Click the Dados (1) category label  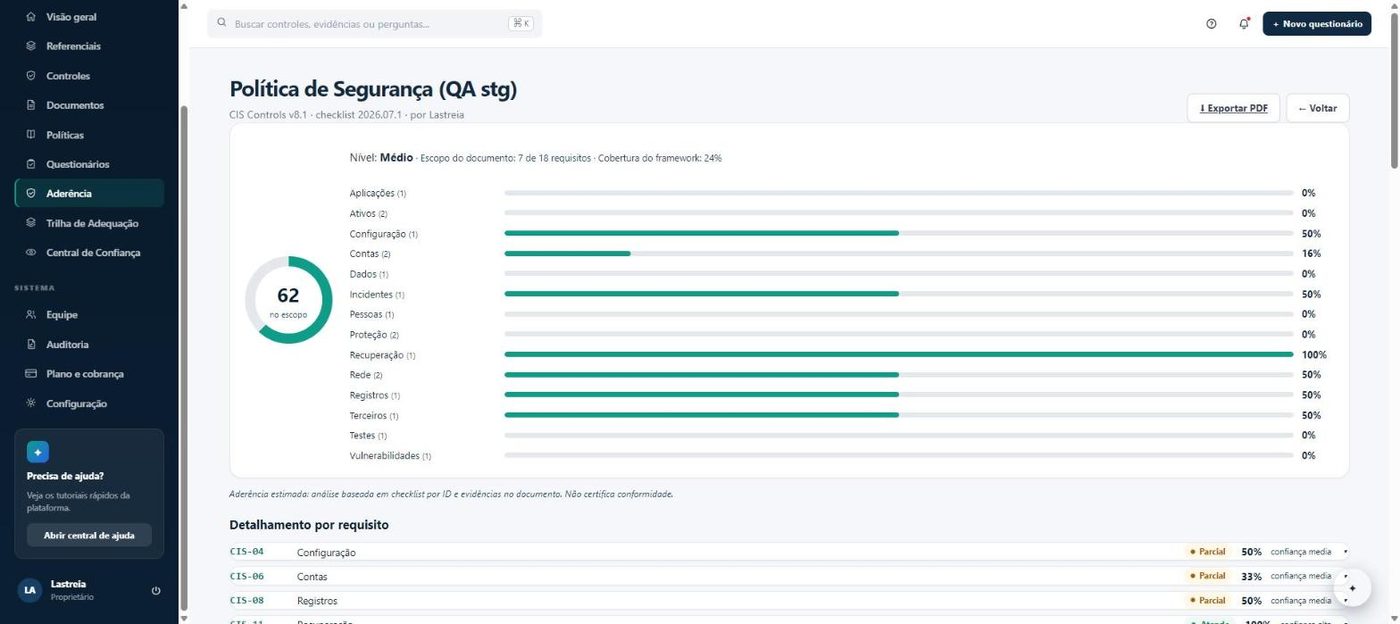coord(369,274)
